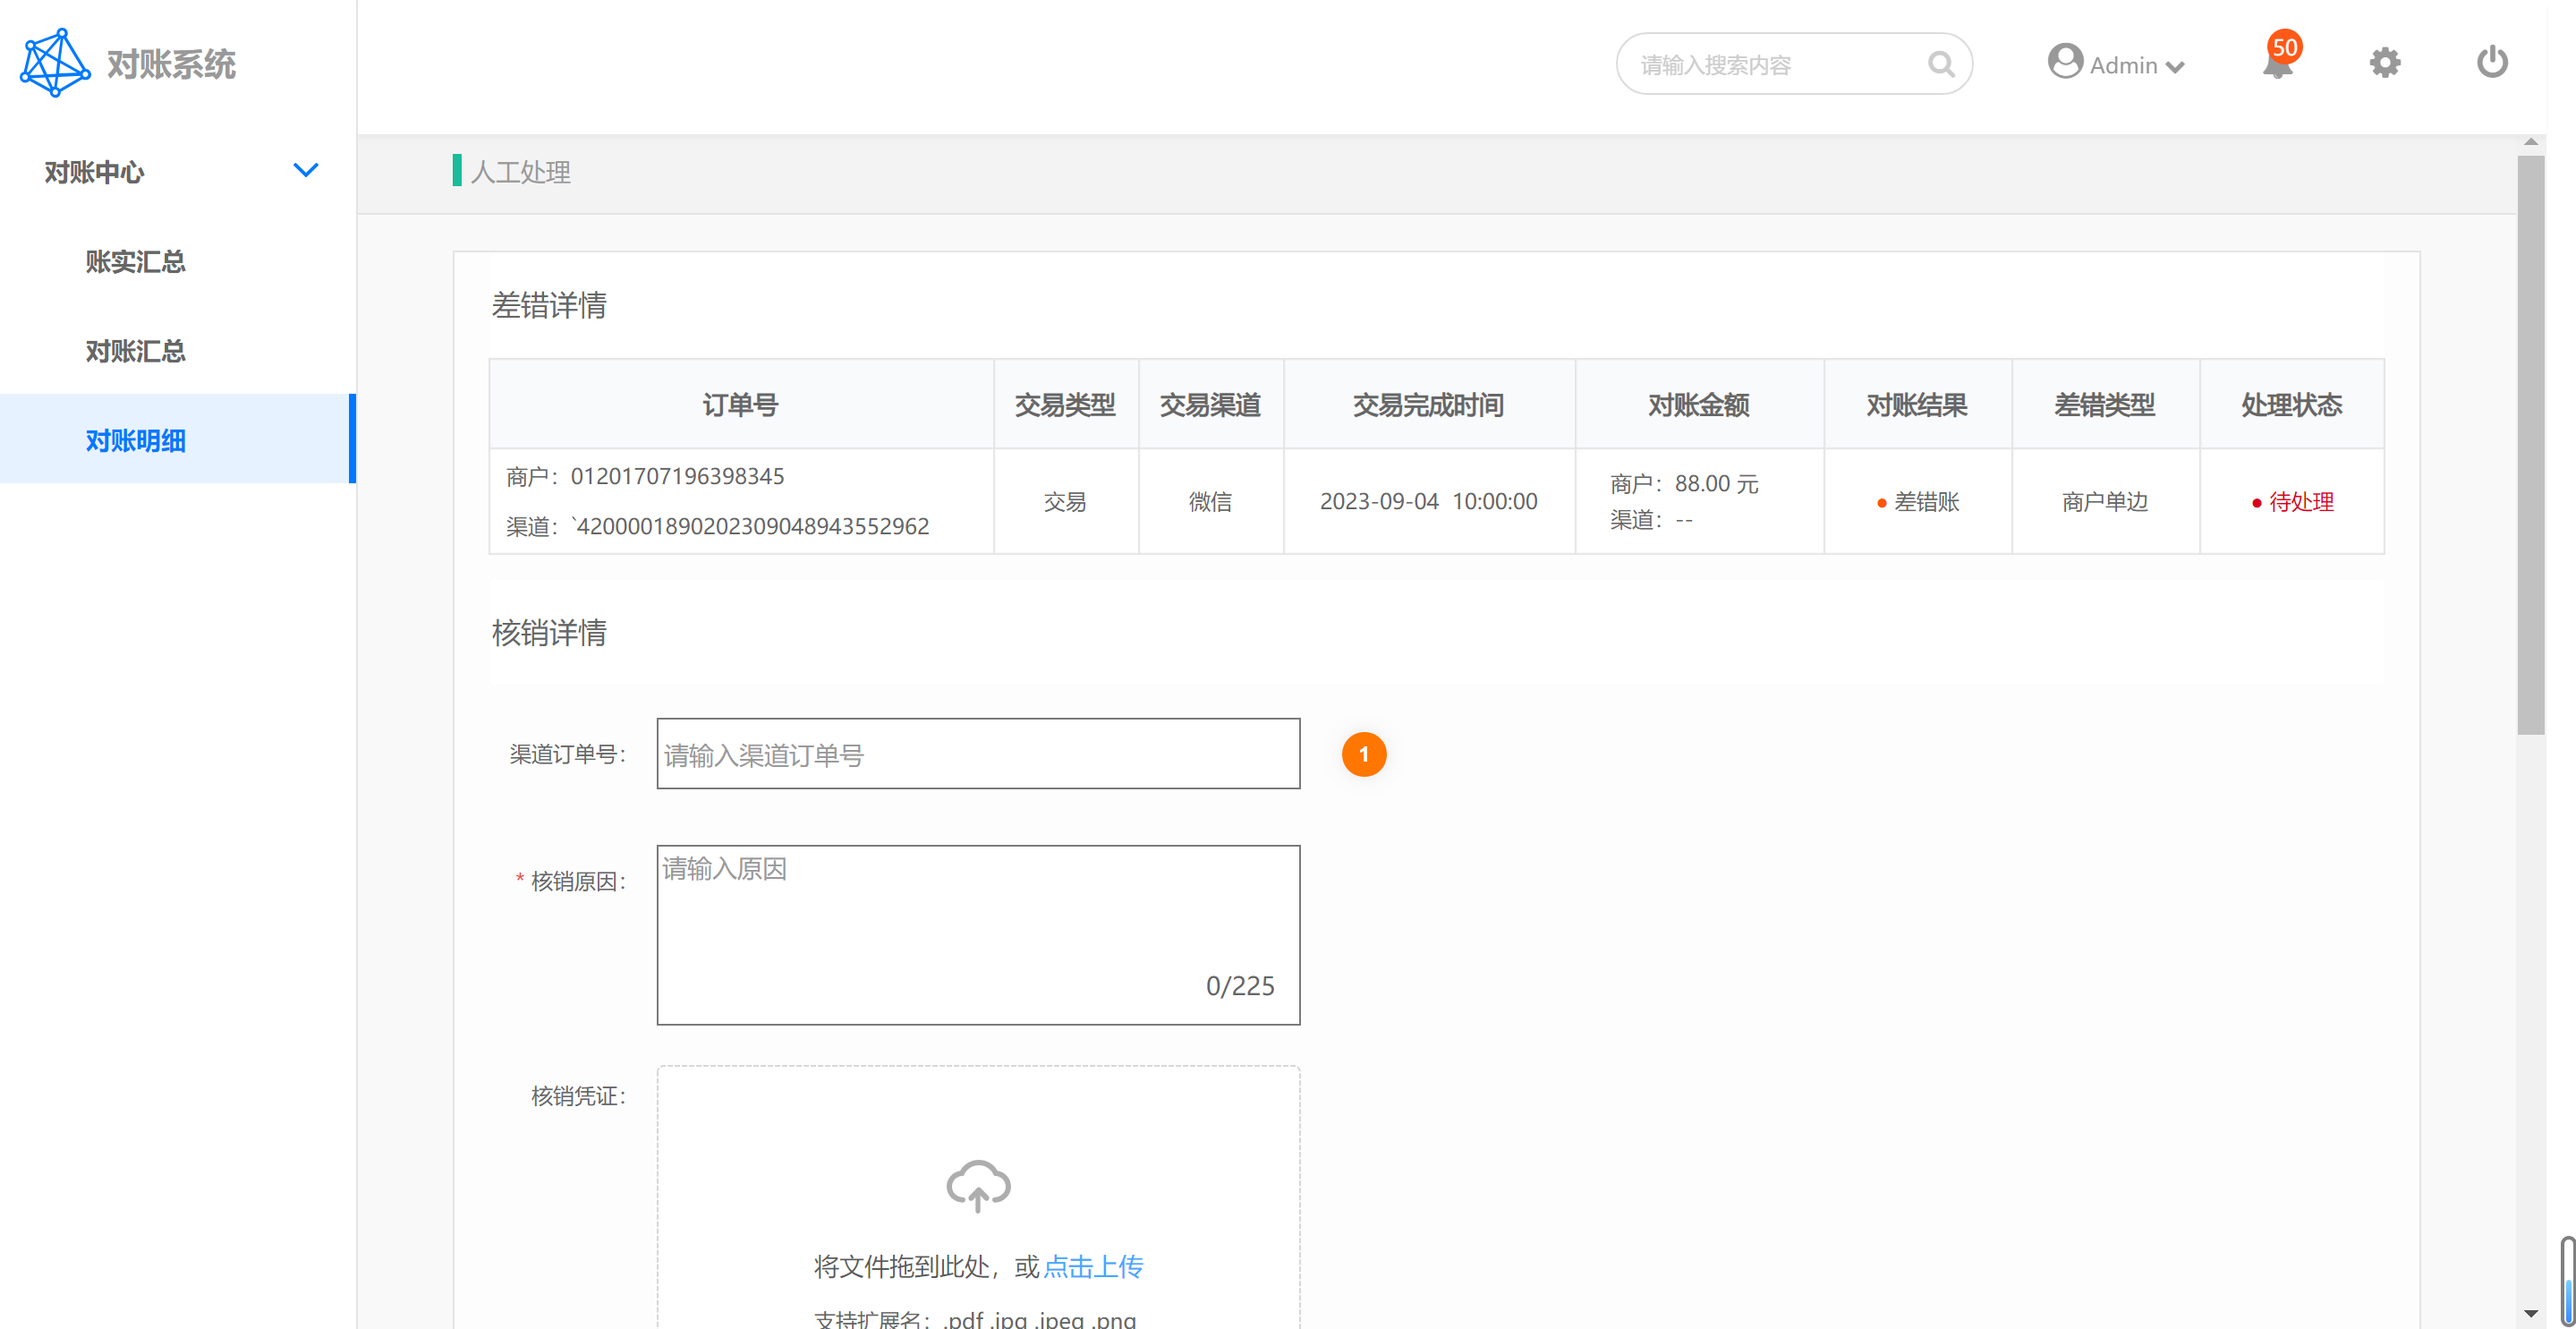Screen dimensions: 2576x1329
Task: Open 账实汇总 in the sidebar
Action: point(135,262)
